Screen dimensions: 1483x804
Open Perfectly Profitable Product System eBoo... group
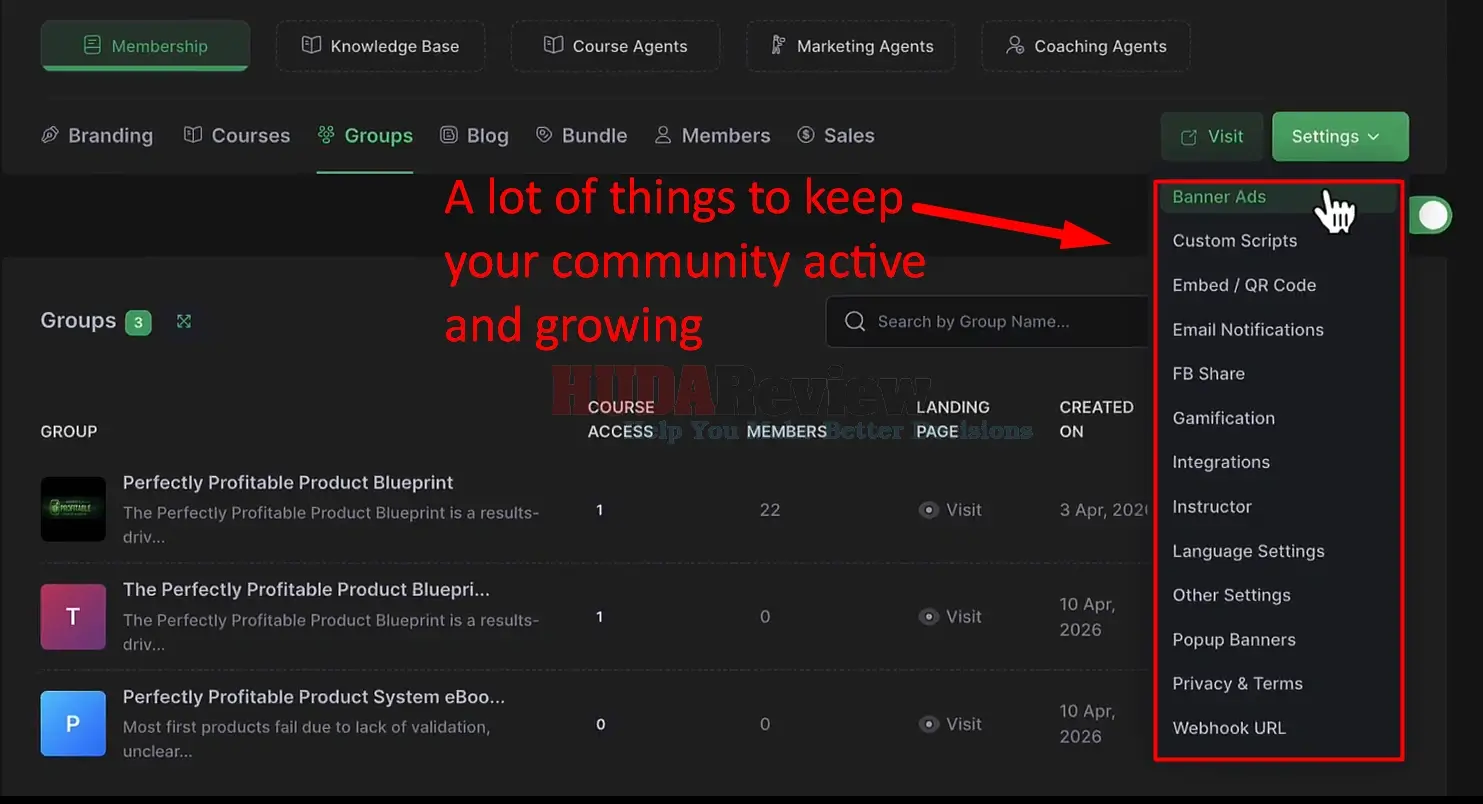(314, 697)
